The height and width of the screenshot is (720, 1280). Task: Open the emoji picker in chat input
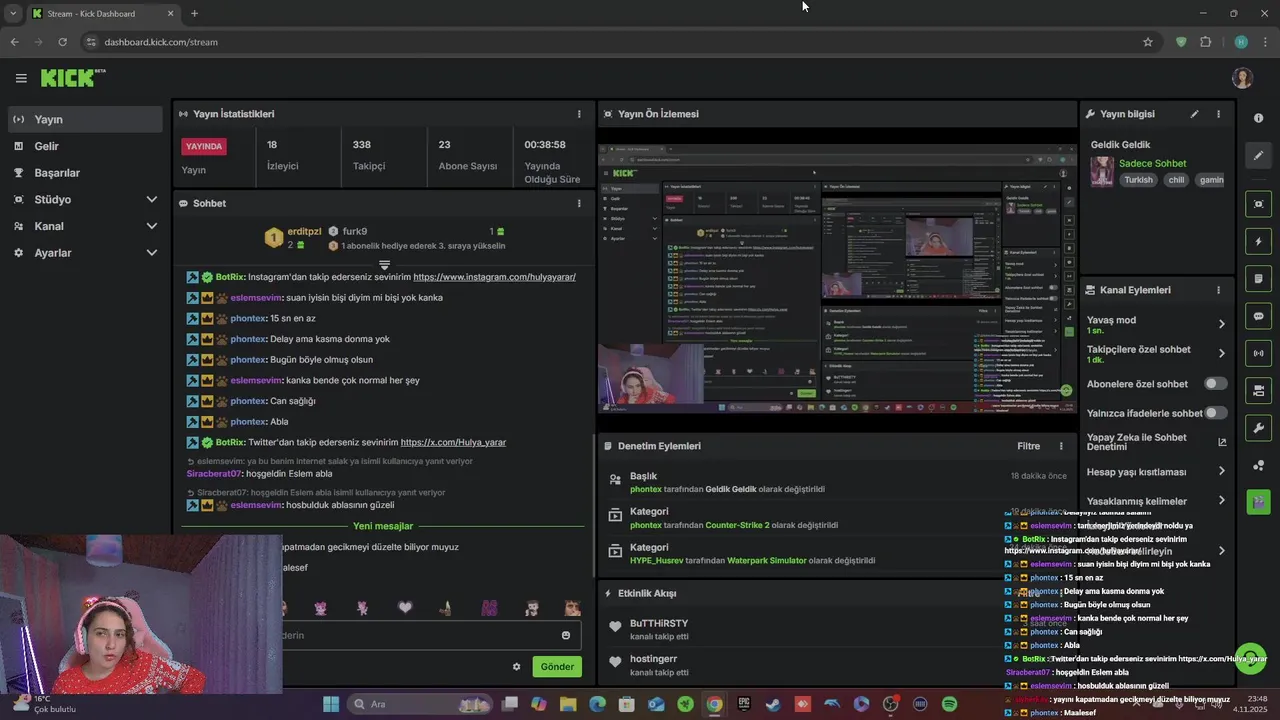(x=566, y=635)
